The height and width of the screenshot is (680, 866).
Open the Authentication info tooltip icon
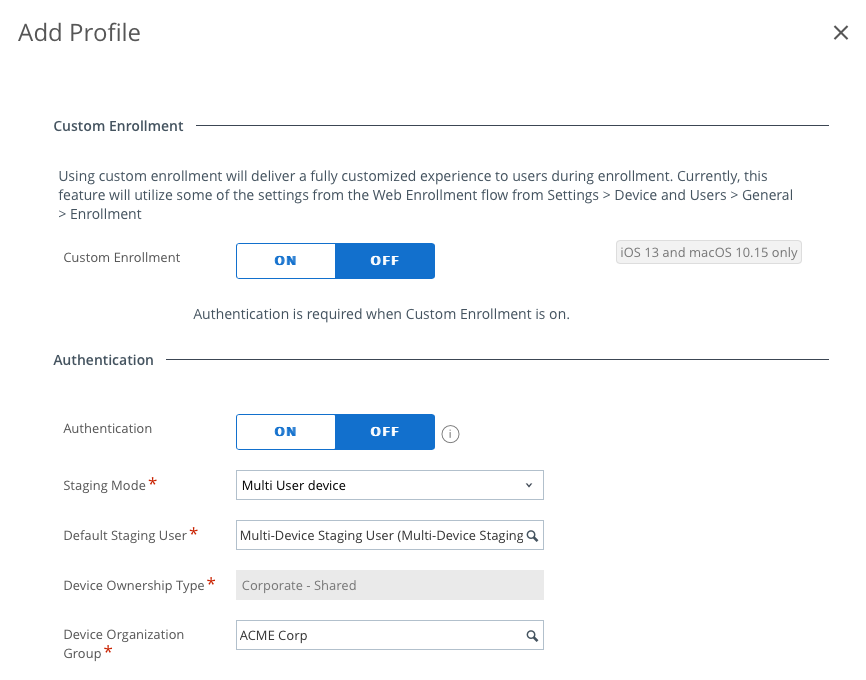(450, 434)
